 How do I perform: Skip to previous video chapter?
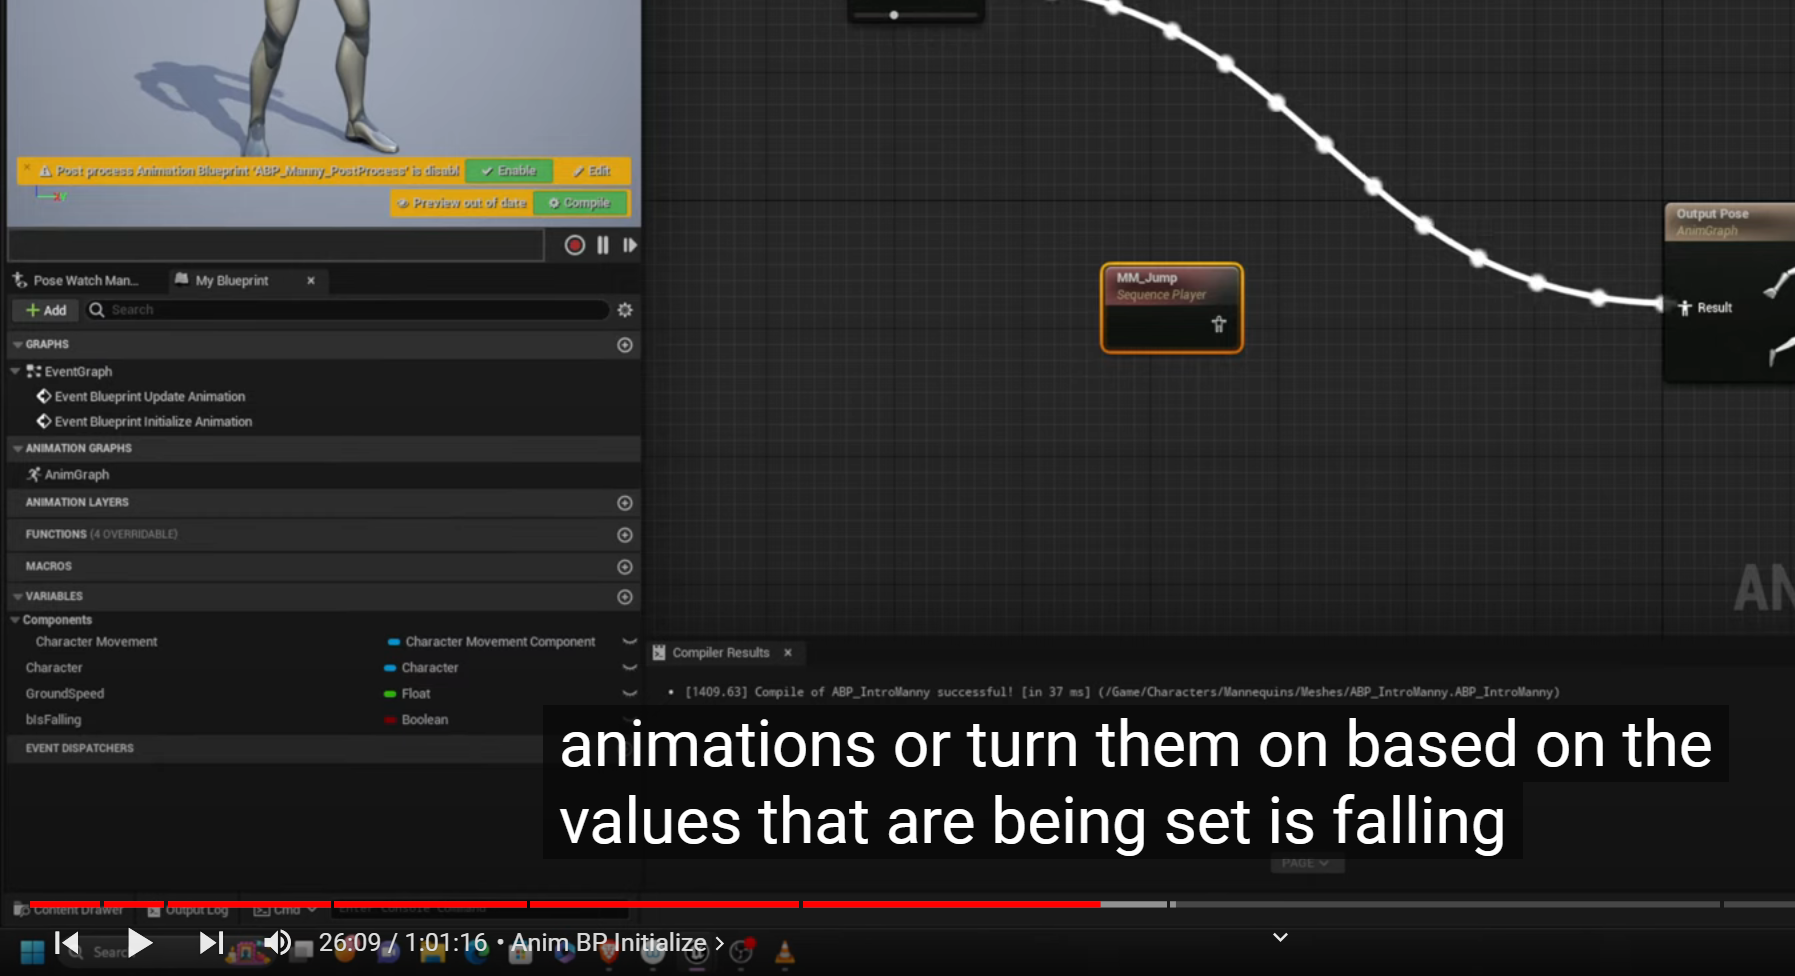coord(67,943)
